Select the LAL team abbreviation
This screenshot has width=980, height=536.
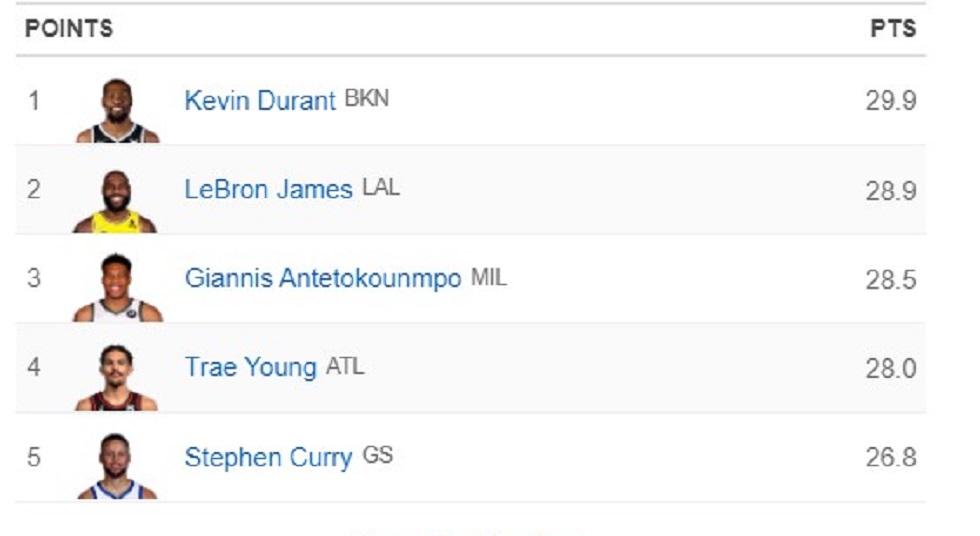381,187
